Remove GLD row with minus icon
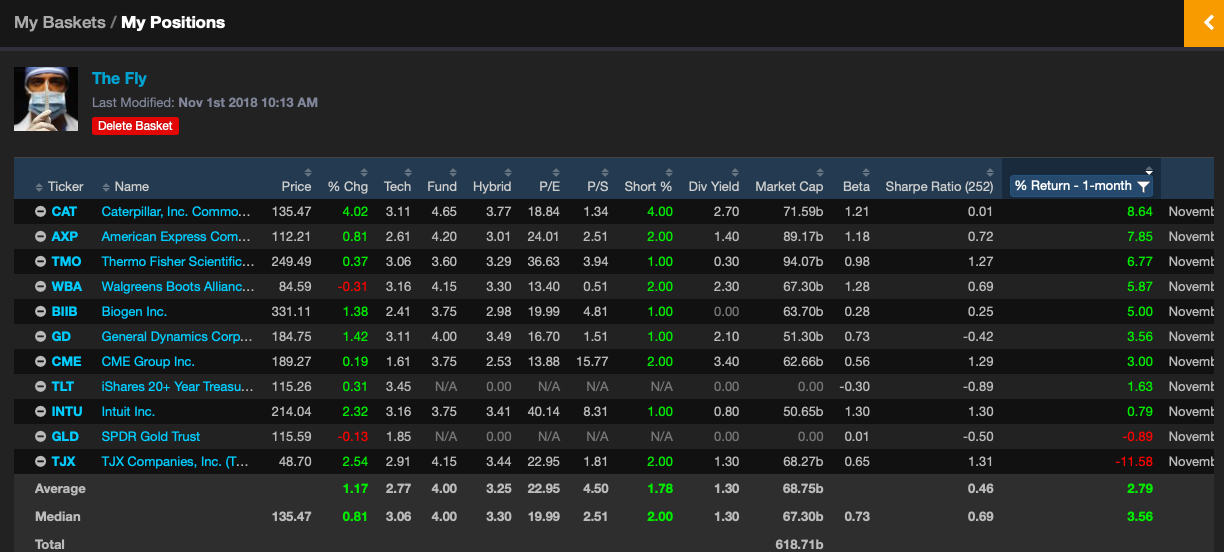Screen dimensions: 1224x552 (40, 437)
